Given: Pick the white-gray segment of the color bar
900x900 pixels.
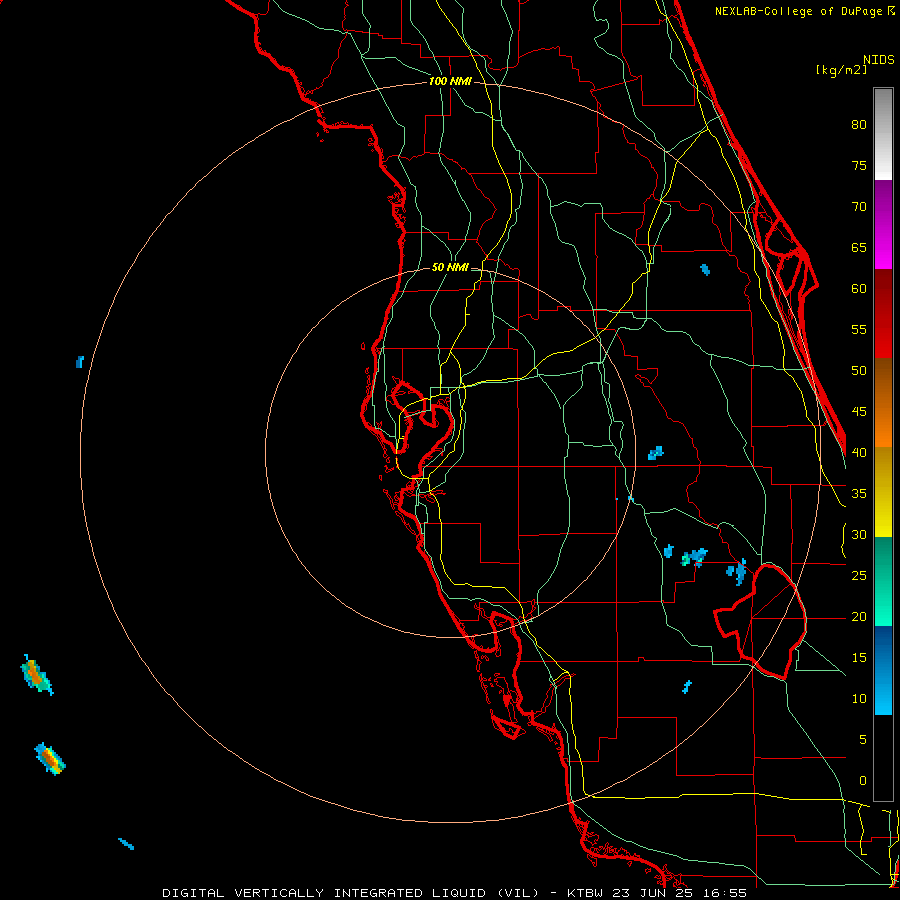Looking at the screenshot, I should coord(883,134).
